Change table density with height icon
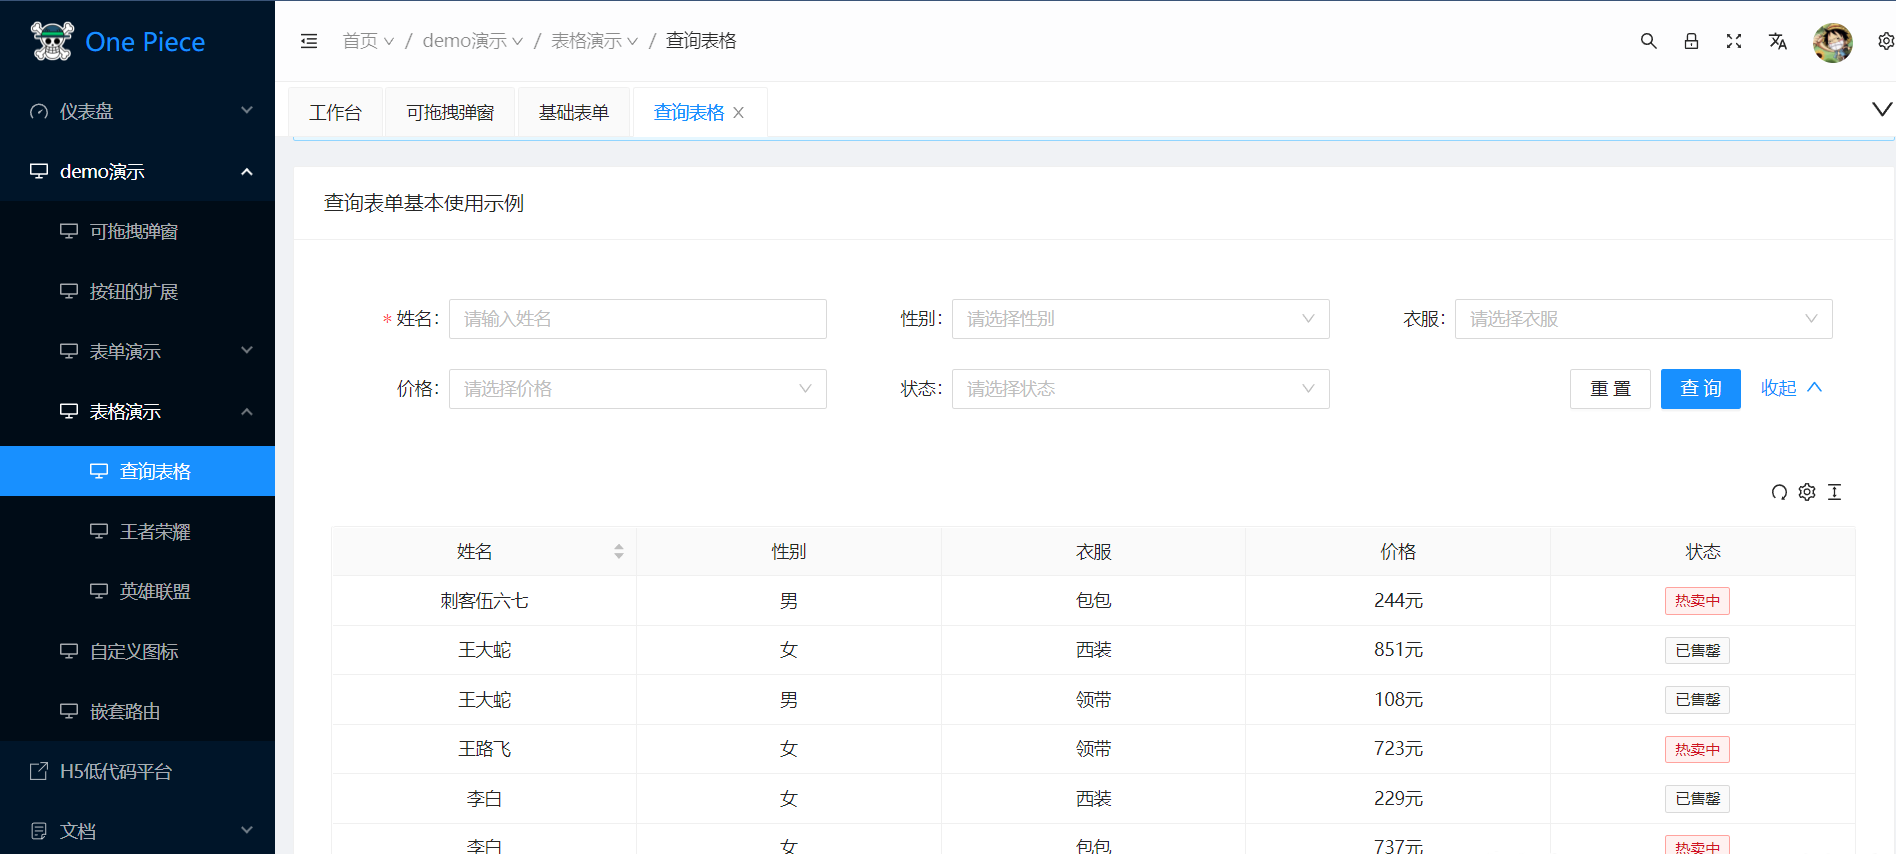1896x854 pixels. click(1835, 492)
